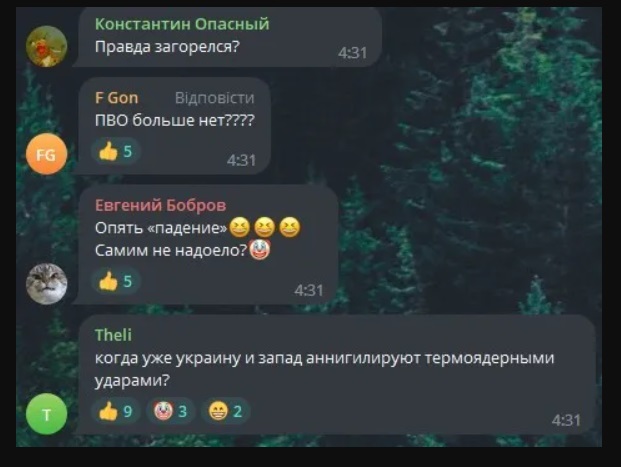
Task: Toggle grinning reaction with 2 on Theli's message
Action: click(225, 411)
